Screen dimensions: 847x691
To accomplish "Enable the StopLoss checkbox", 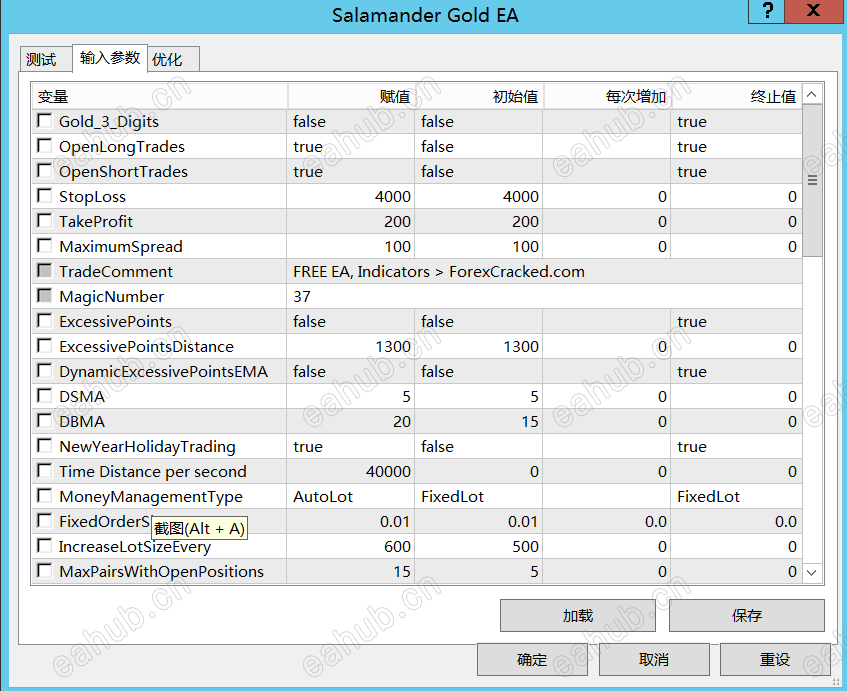I will (45, 196).
